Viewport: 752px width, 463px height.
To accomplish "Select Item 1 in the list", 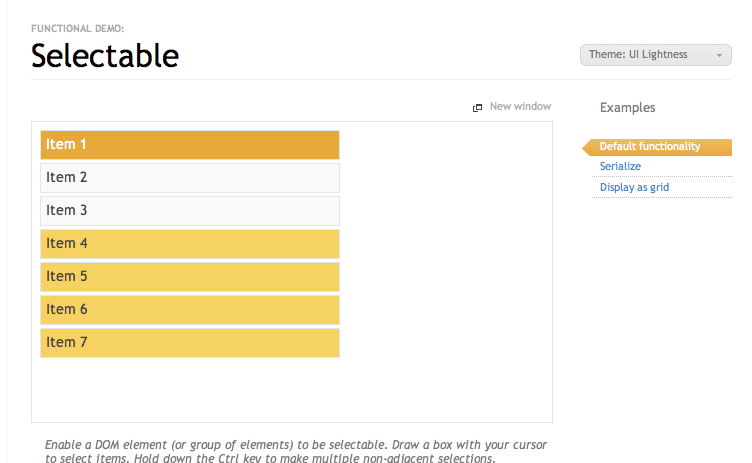I will click(x=190, y=145).
